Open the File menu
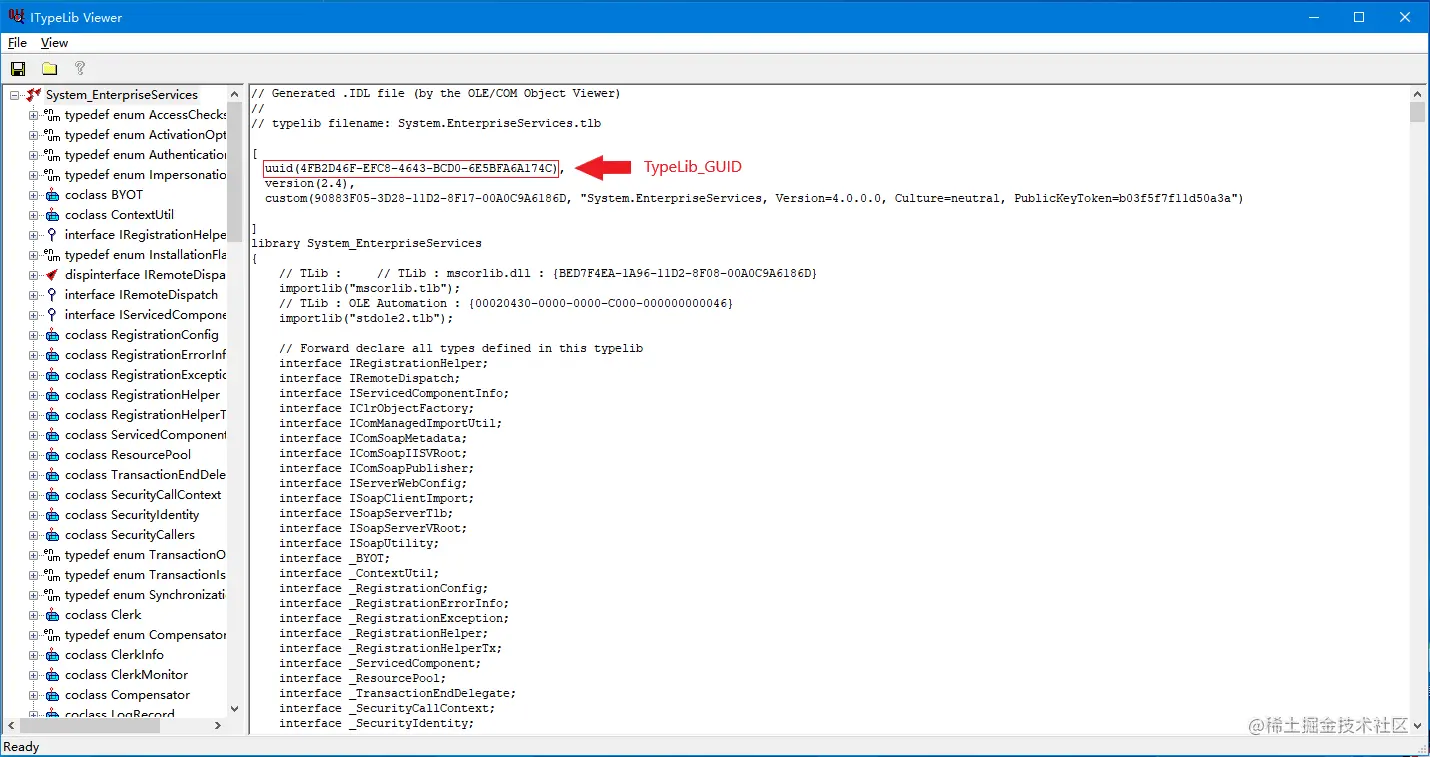This screenshot has width=1430, height=757. 17,43
